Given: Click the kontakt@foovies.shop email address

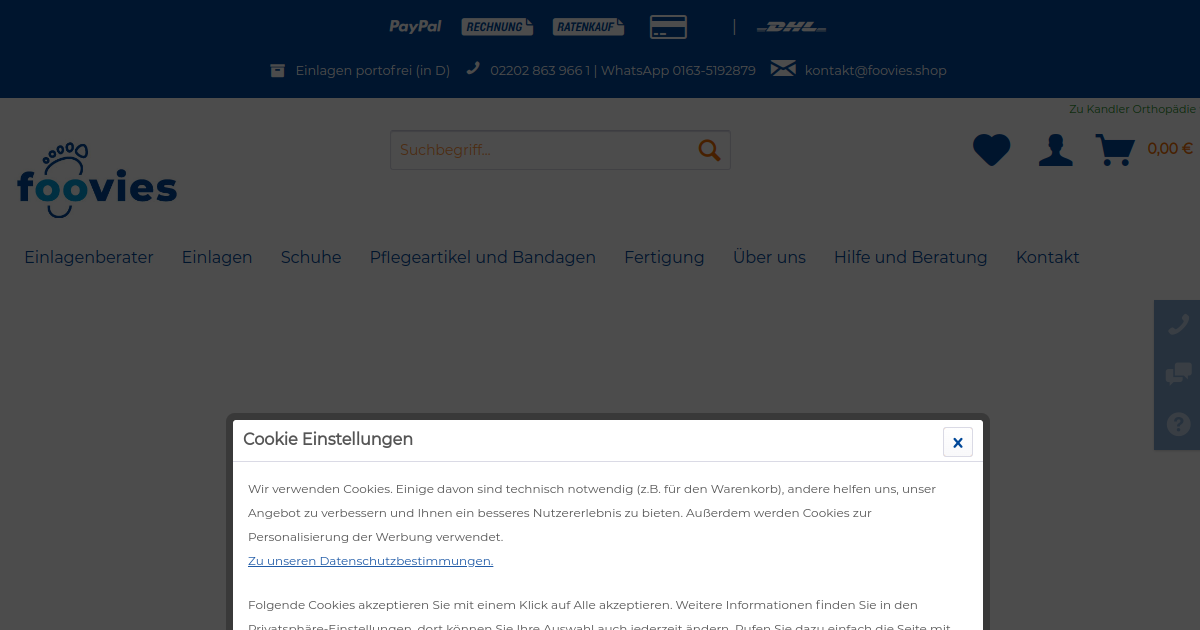Looking at the screenshot, I should 876,70.
